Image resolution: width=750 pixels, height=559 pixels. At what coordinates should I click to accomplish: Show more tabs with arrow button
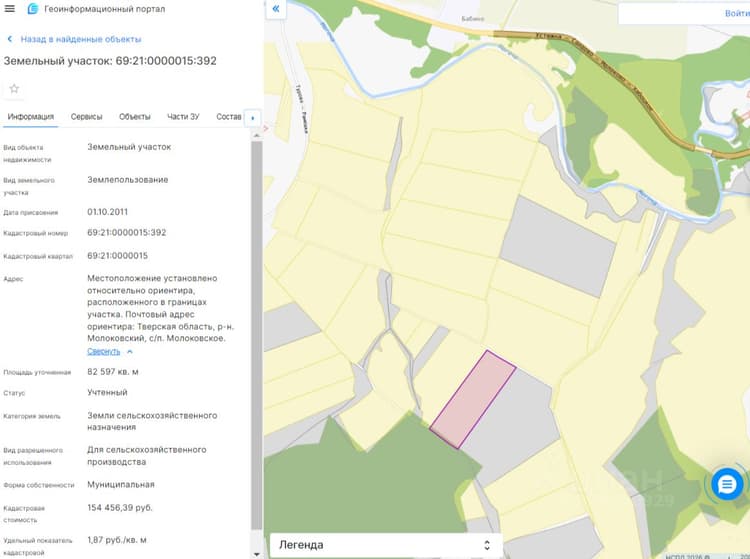click(x=253, y=118)
